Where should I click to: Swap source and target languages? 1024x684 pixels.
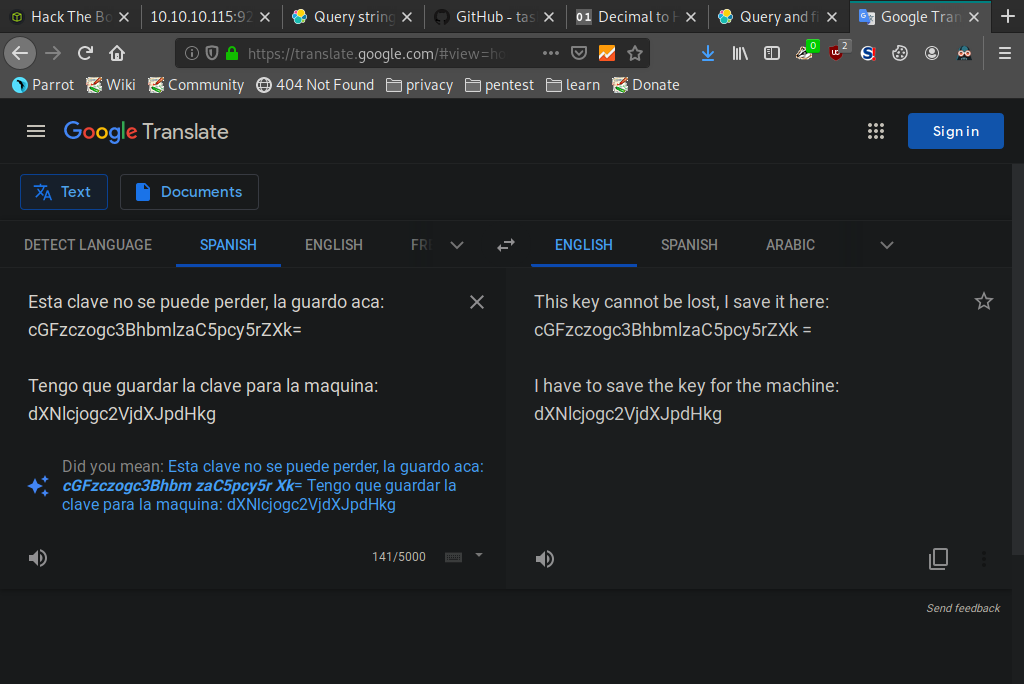coord(505,245)
